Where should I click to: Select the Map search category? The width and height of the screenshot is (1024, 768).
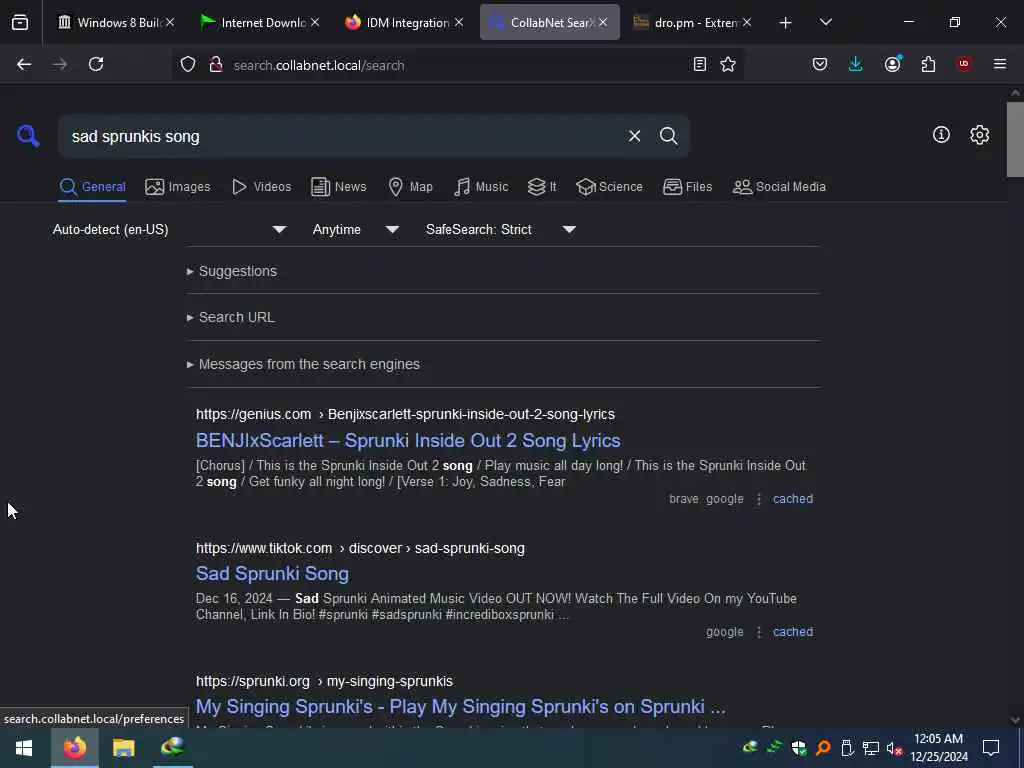(x=410, y=187)
